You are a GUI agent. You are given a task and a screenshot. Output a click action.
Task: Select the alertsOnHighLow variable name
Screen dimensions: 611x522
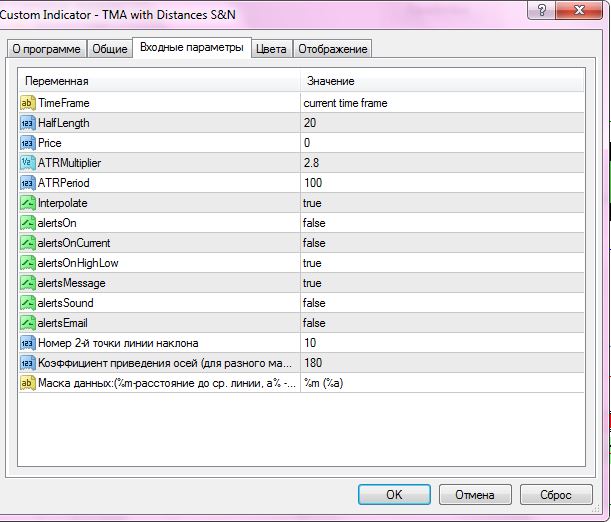[78, 263]
